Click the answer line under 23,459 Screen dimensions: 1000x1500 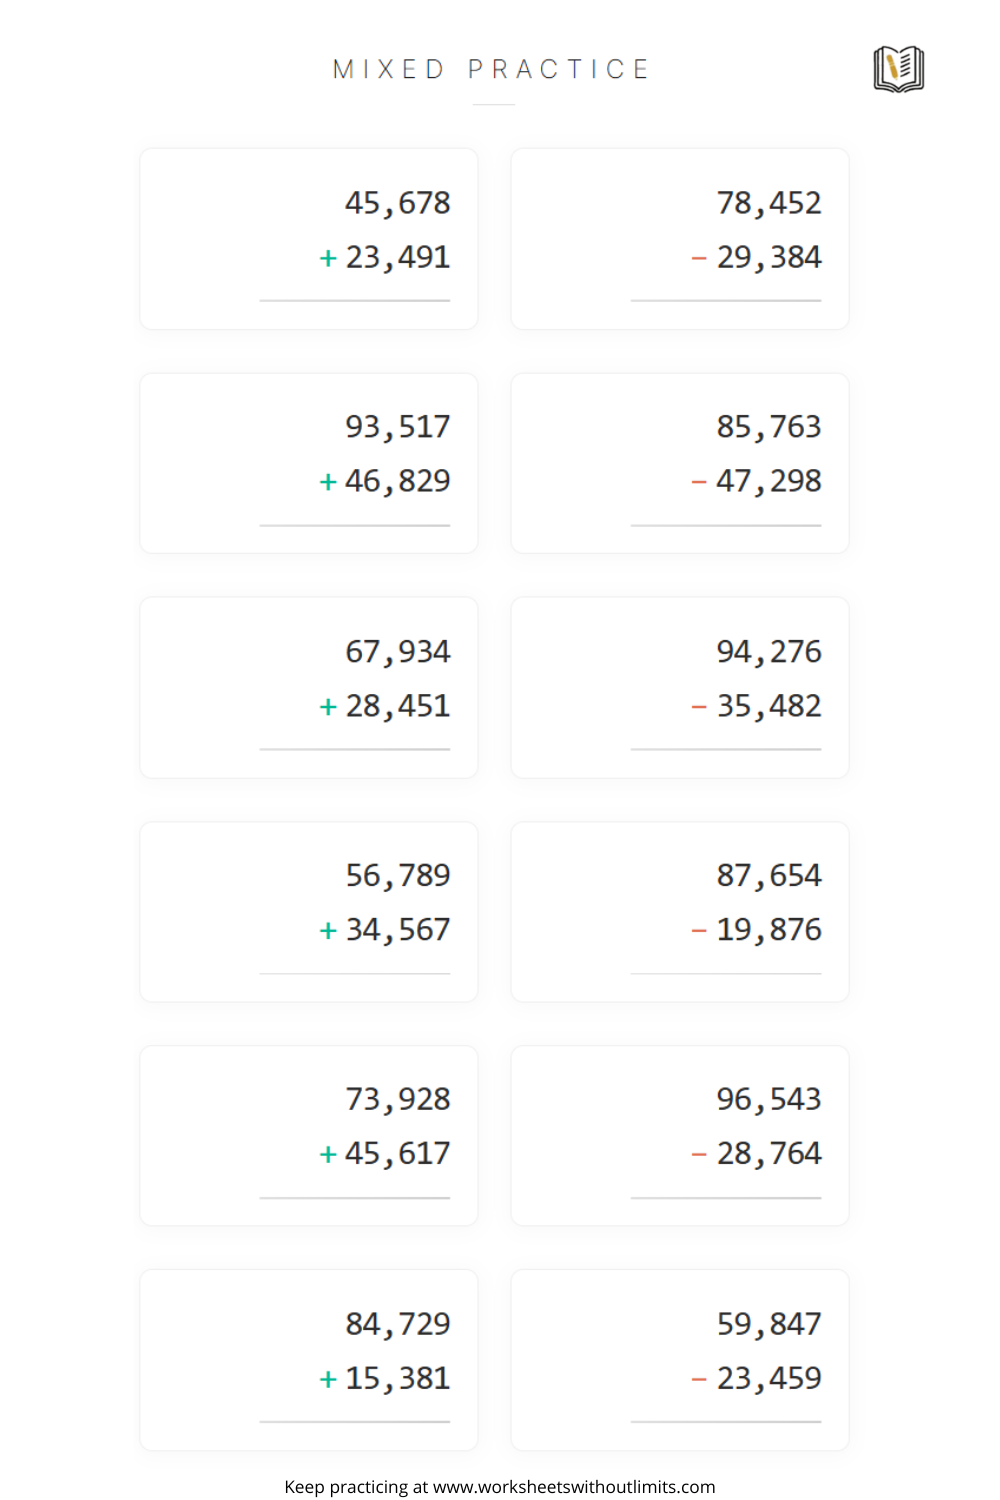click(x=726, y=1422)
